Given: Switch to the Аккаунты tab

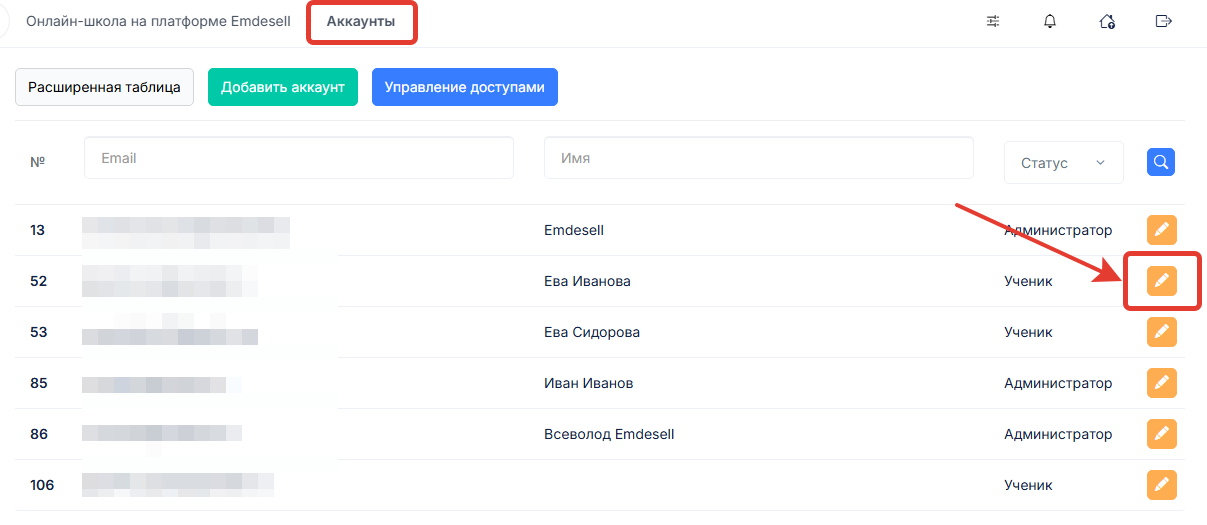Looking at the screenshot, I should [x=361, y=21].
